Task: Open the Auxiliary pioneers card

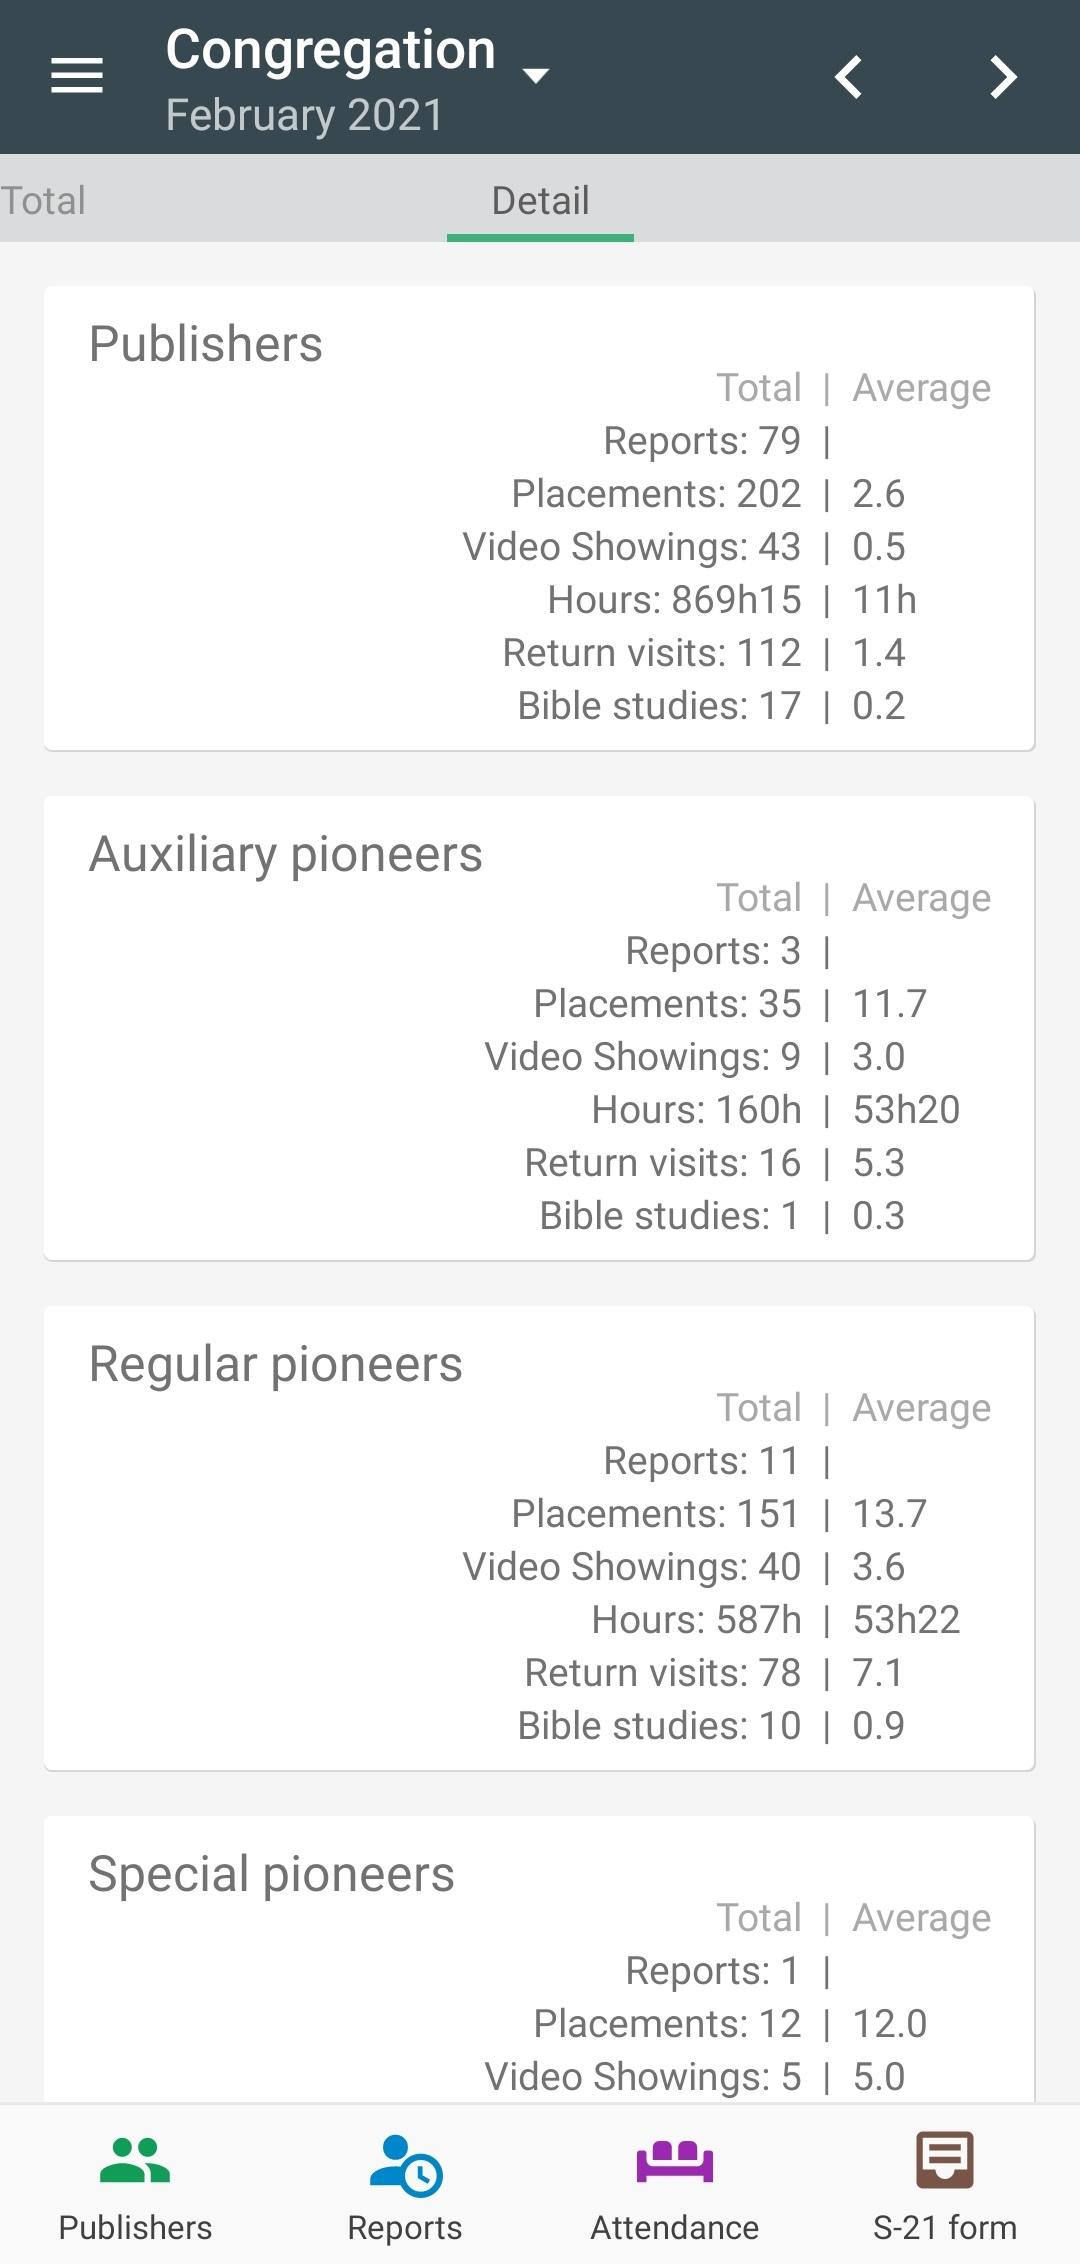Action: point(539,1028)
